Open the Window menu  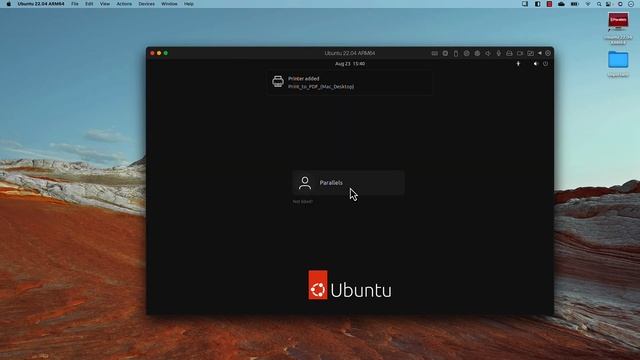[x=169, y=4]
